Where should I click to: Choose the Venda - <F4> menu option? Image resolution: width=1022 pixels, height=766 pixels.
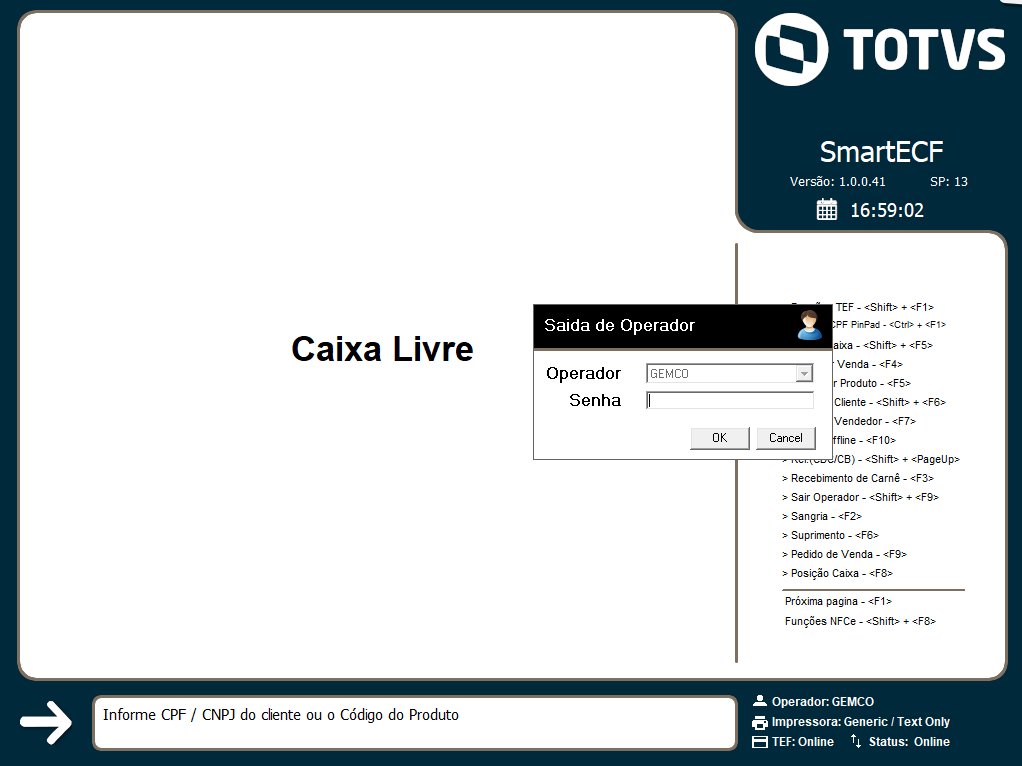(869, 364)
